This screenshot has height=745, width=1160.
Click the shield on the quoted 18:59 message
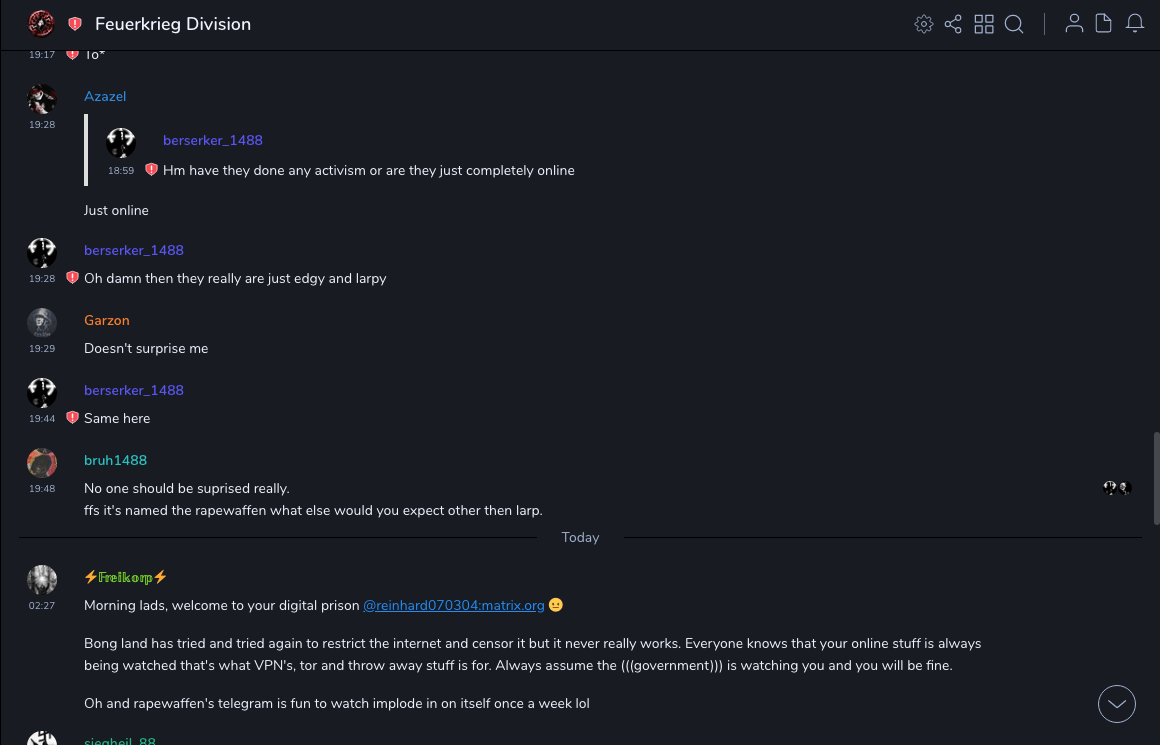click(151, 170)
